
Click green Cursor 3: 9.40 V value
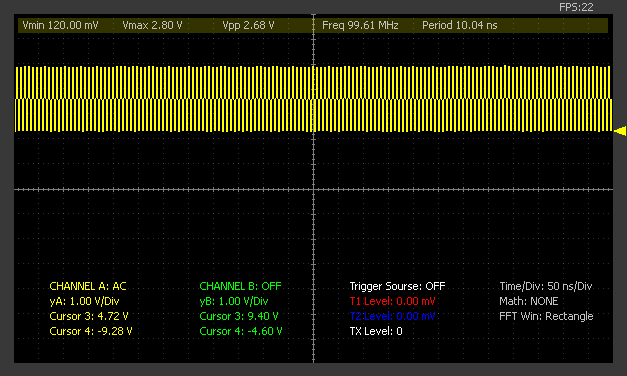(x=239, y=316)
